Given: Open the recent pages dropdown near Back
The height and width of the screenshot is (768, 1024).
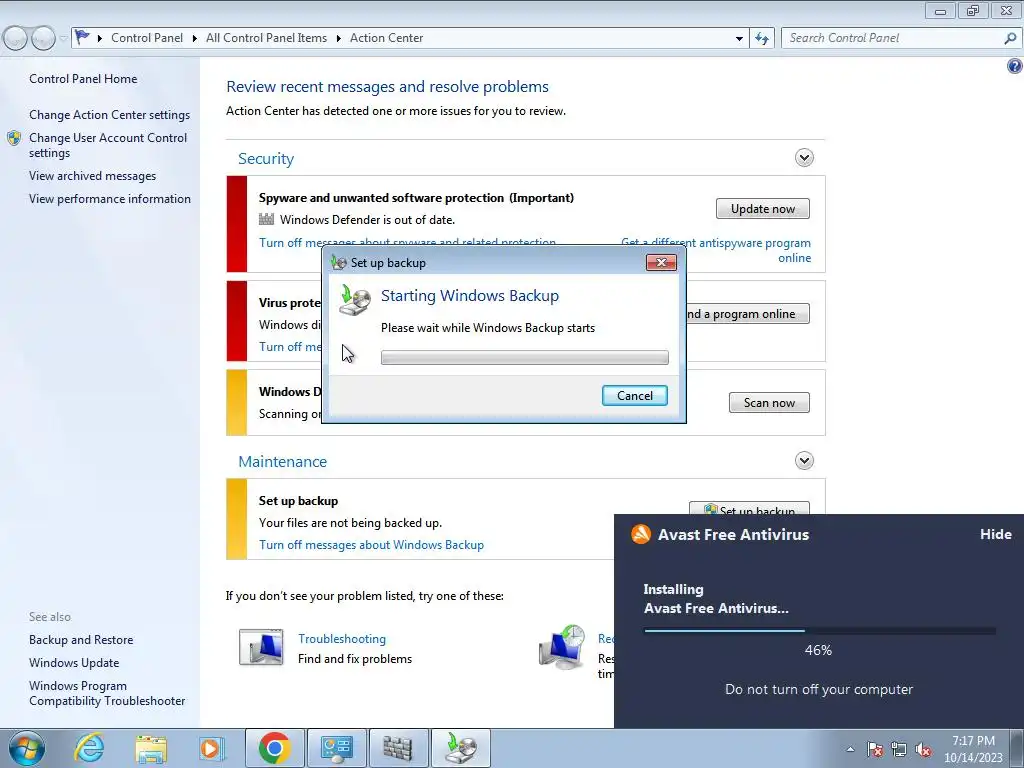Looking at the screenshot, I should (x=63, y=39).
